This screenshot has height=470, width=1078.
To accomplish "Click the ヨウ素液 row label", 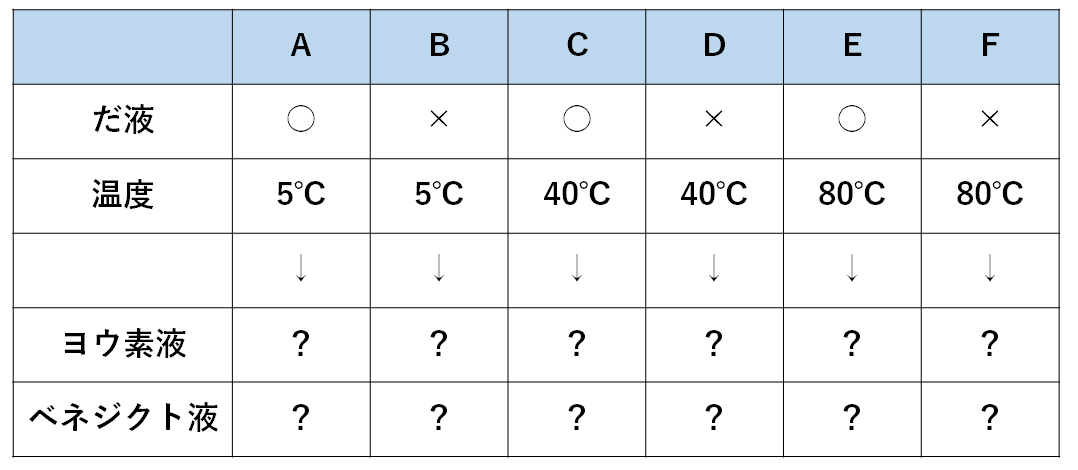I will point(122,344).
